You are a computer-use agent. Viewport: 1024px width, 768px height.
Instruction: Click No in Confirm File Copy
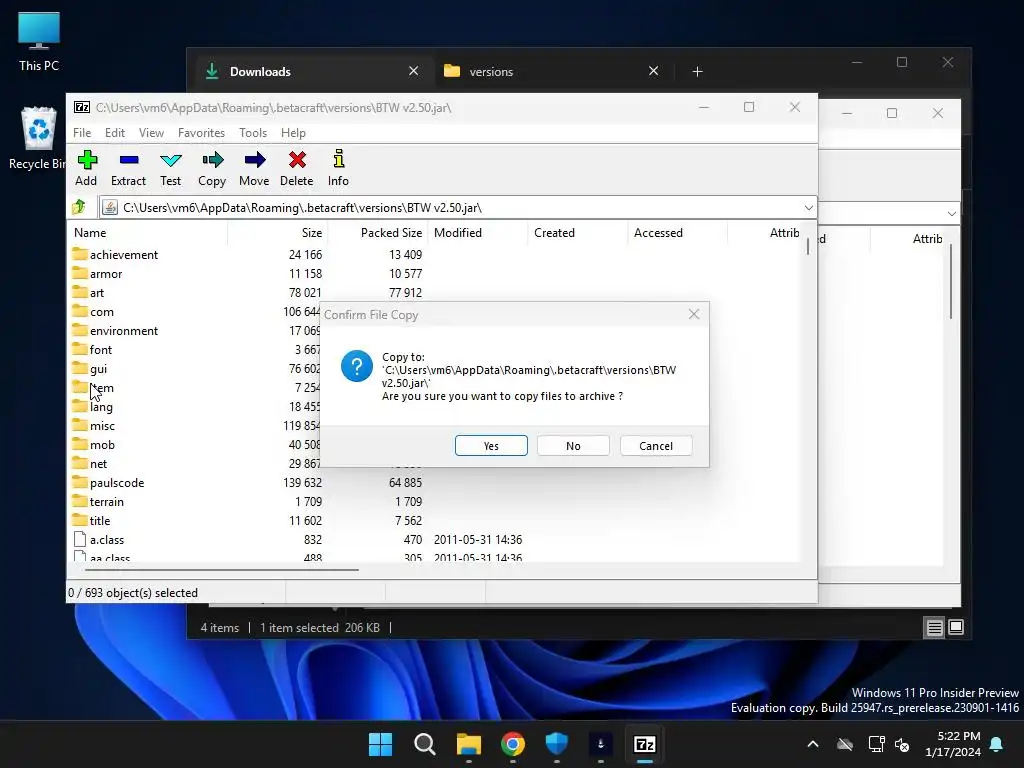tap(573, 445)
